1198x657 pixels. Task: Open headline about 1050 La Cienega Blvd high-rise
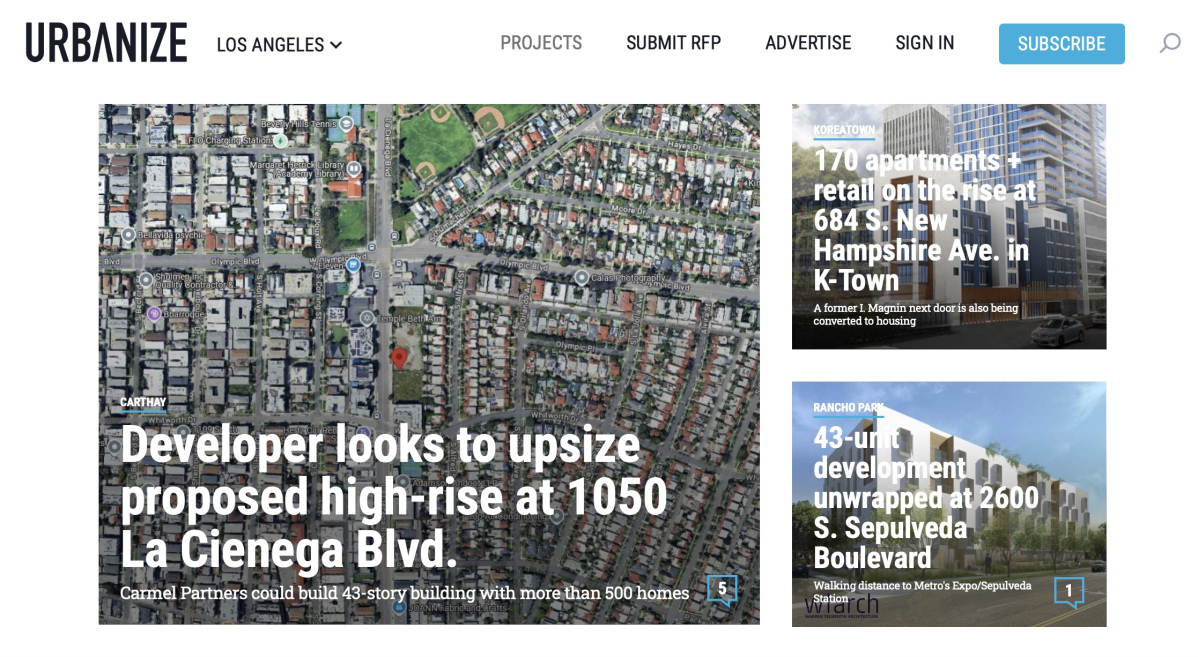[393, 497]
